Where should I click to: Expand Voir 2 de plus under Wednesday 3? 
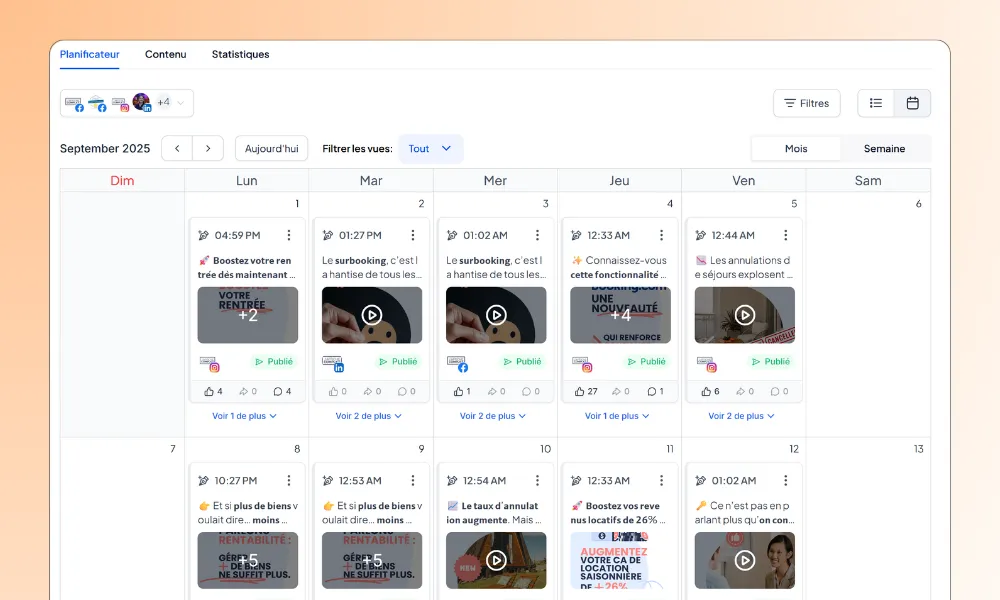pyautogui.click(x=493, y=416)
